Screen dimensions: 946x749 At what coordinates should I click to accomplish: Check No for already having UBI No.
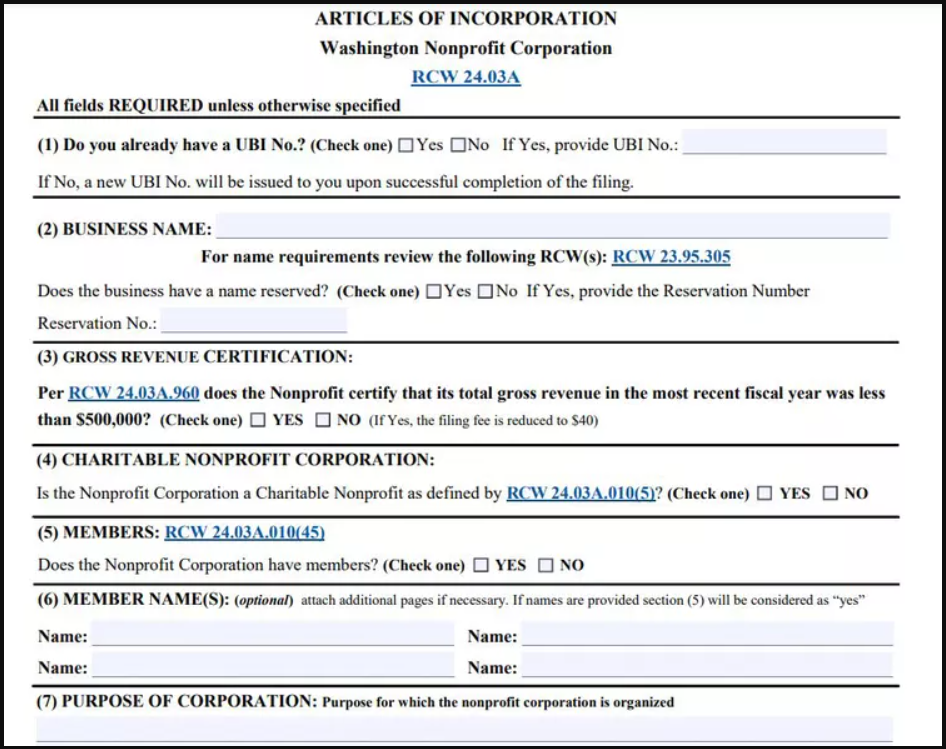click(459, 145)
